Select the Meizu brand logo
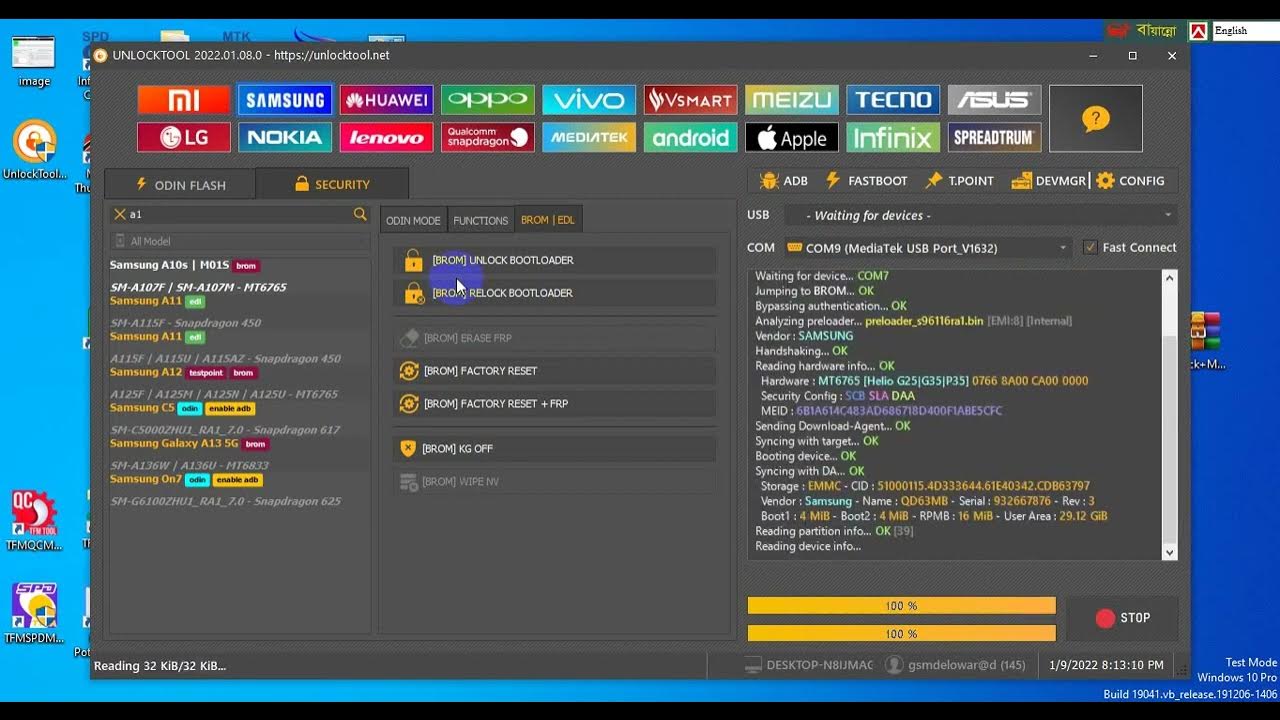Viewport: 1280px width, 720px height. (x=792, y=100)
